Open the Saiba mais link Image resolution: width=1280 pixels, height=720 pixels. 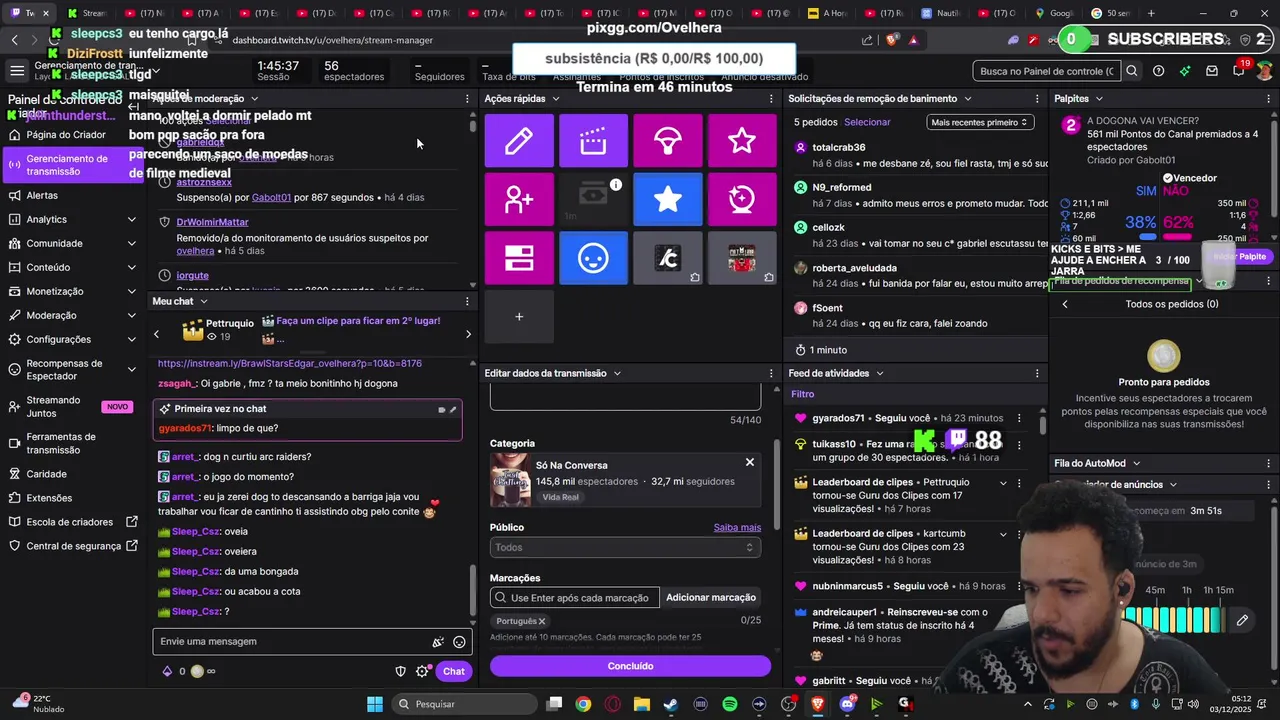click(737, 527)
